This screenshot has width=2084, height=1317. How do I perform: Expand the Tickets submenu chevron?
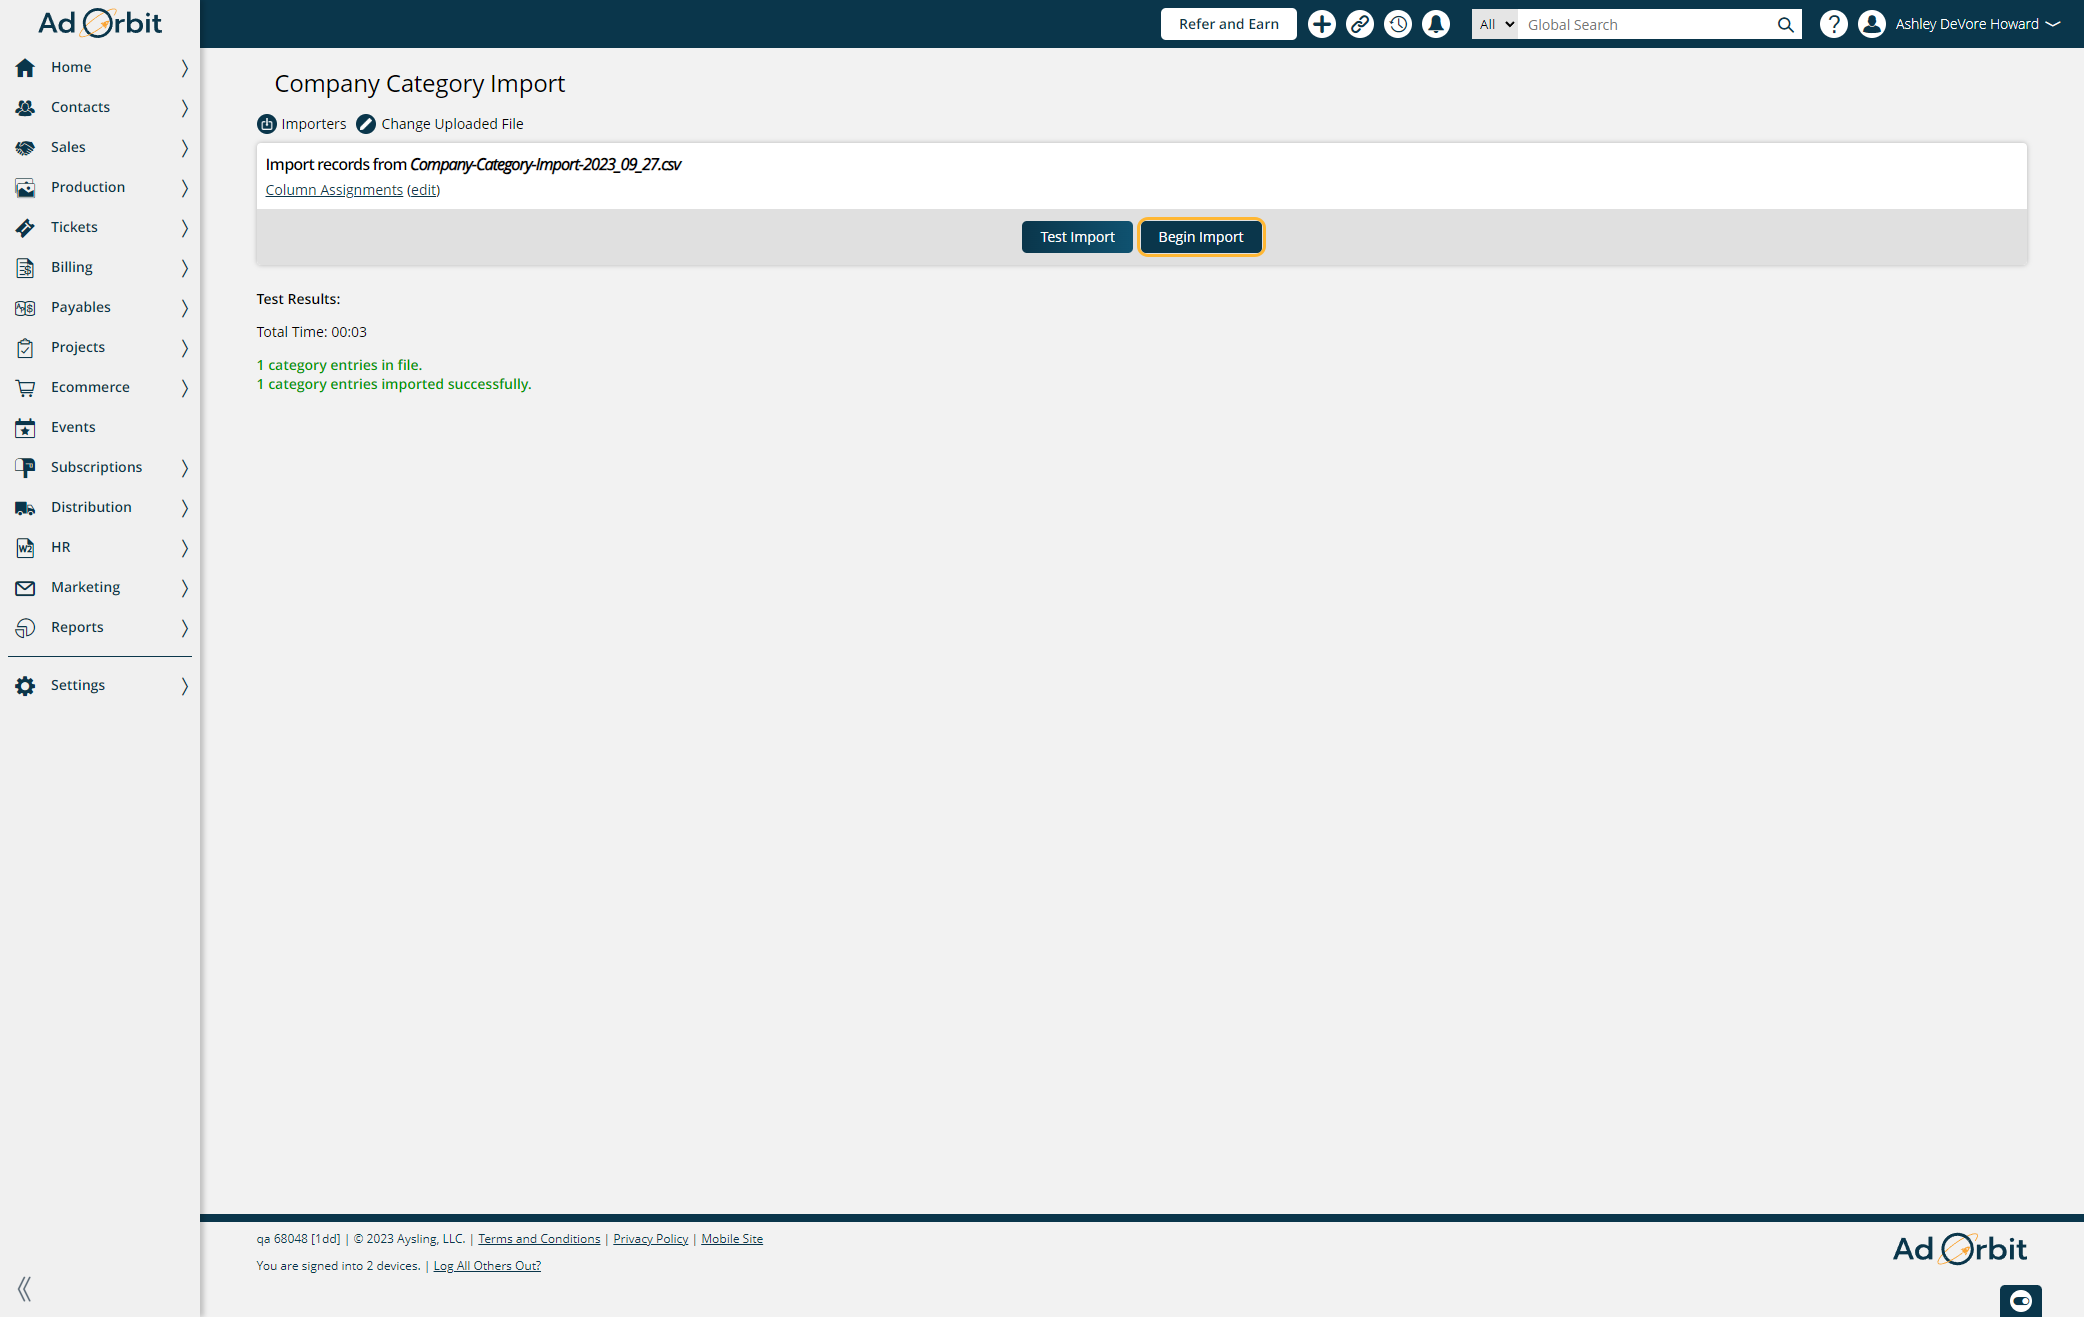(185, 228)
